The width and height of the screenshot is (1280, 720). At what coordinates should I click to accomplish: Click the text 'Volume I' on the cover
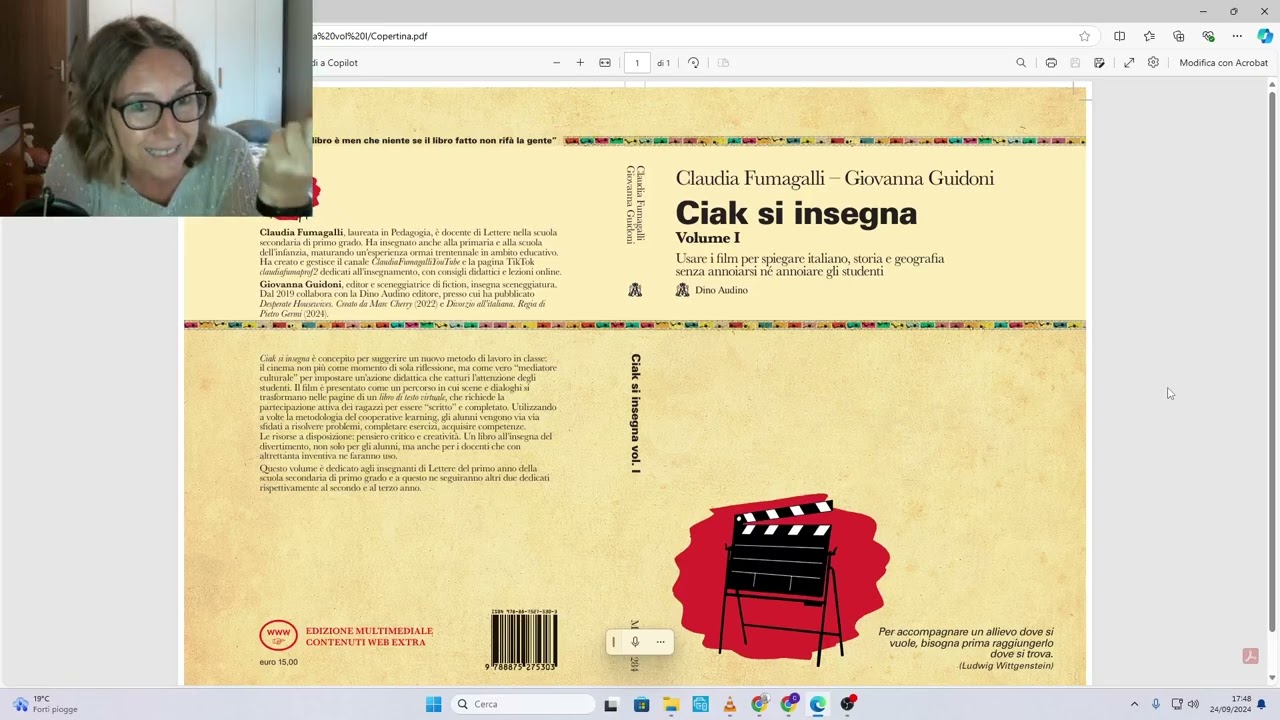point(708,238)
